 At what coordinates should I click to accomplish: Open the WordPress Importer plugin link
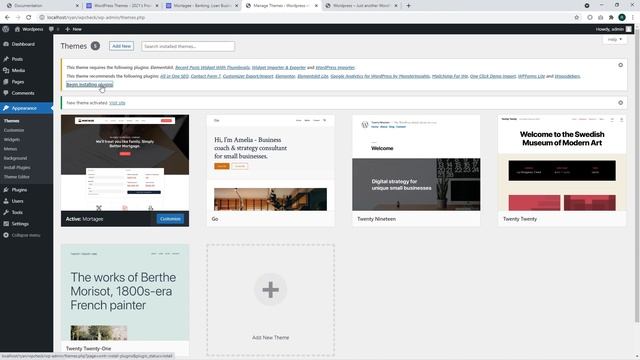tap(335, 67)
